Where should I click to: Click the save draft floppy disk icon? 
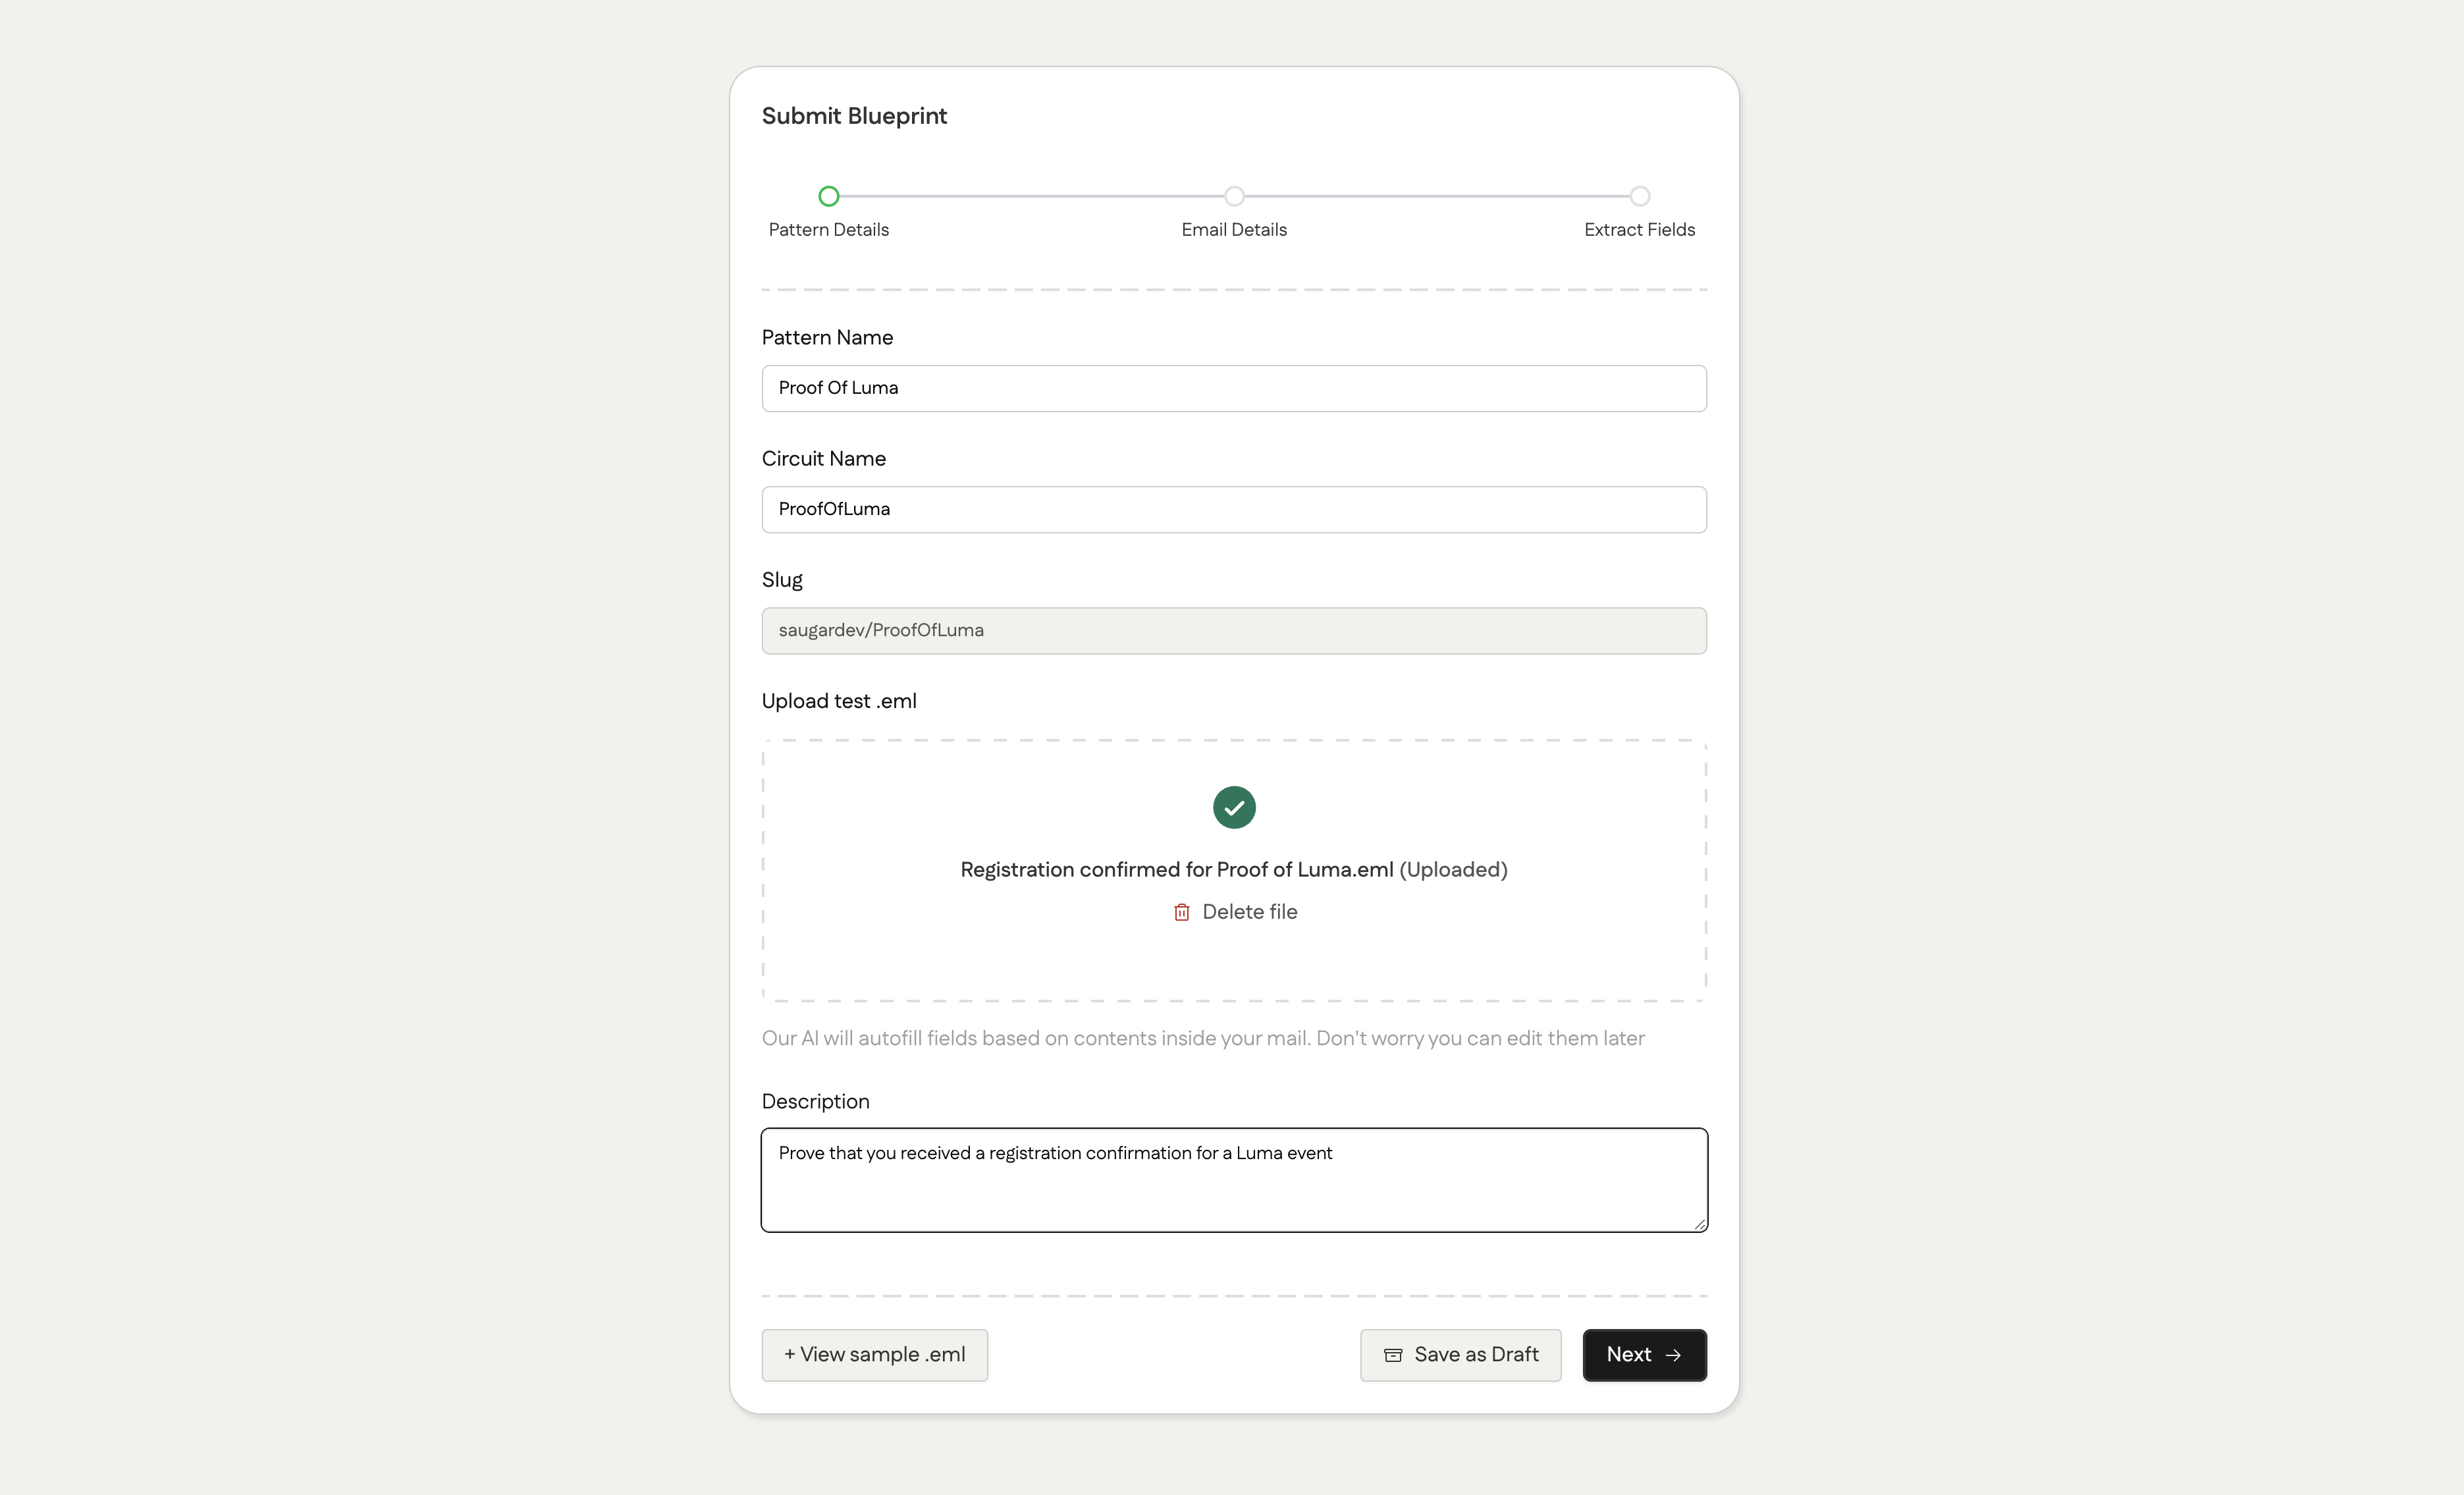1392,1354
